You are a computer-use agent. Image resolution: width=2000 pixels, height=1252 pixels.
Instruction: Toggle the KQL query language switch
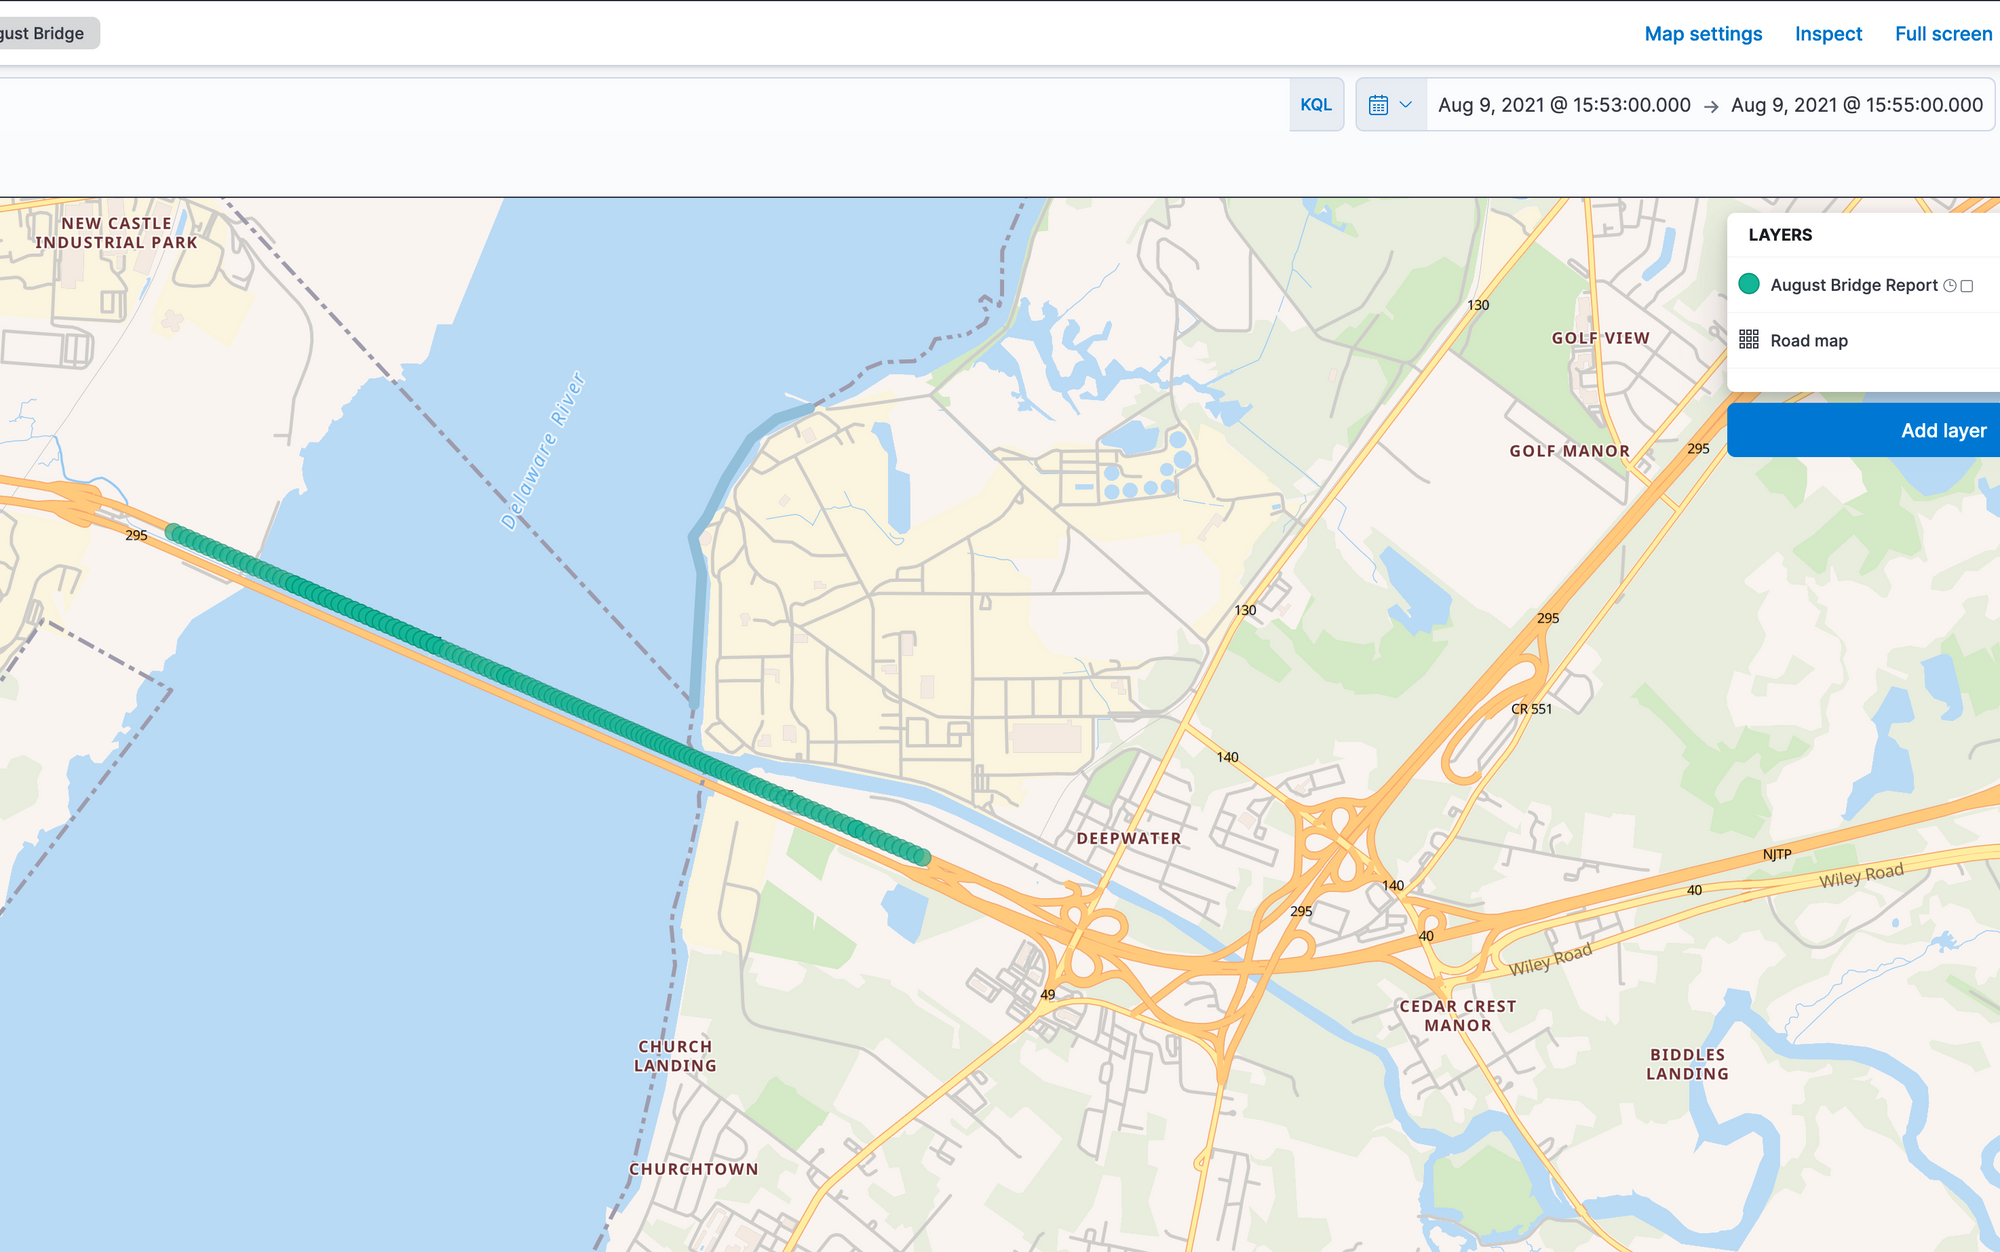[x=1316, y=105]
